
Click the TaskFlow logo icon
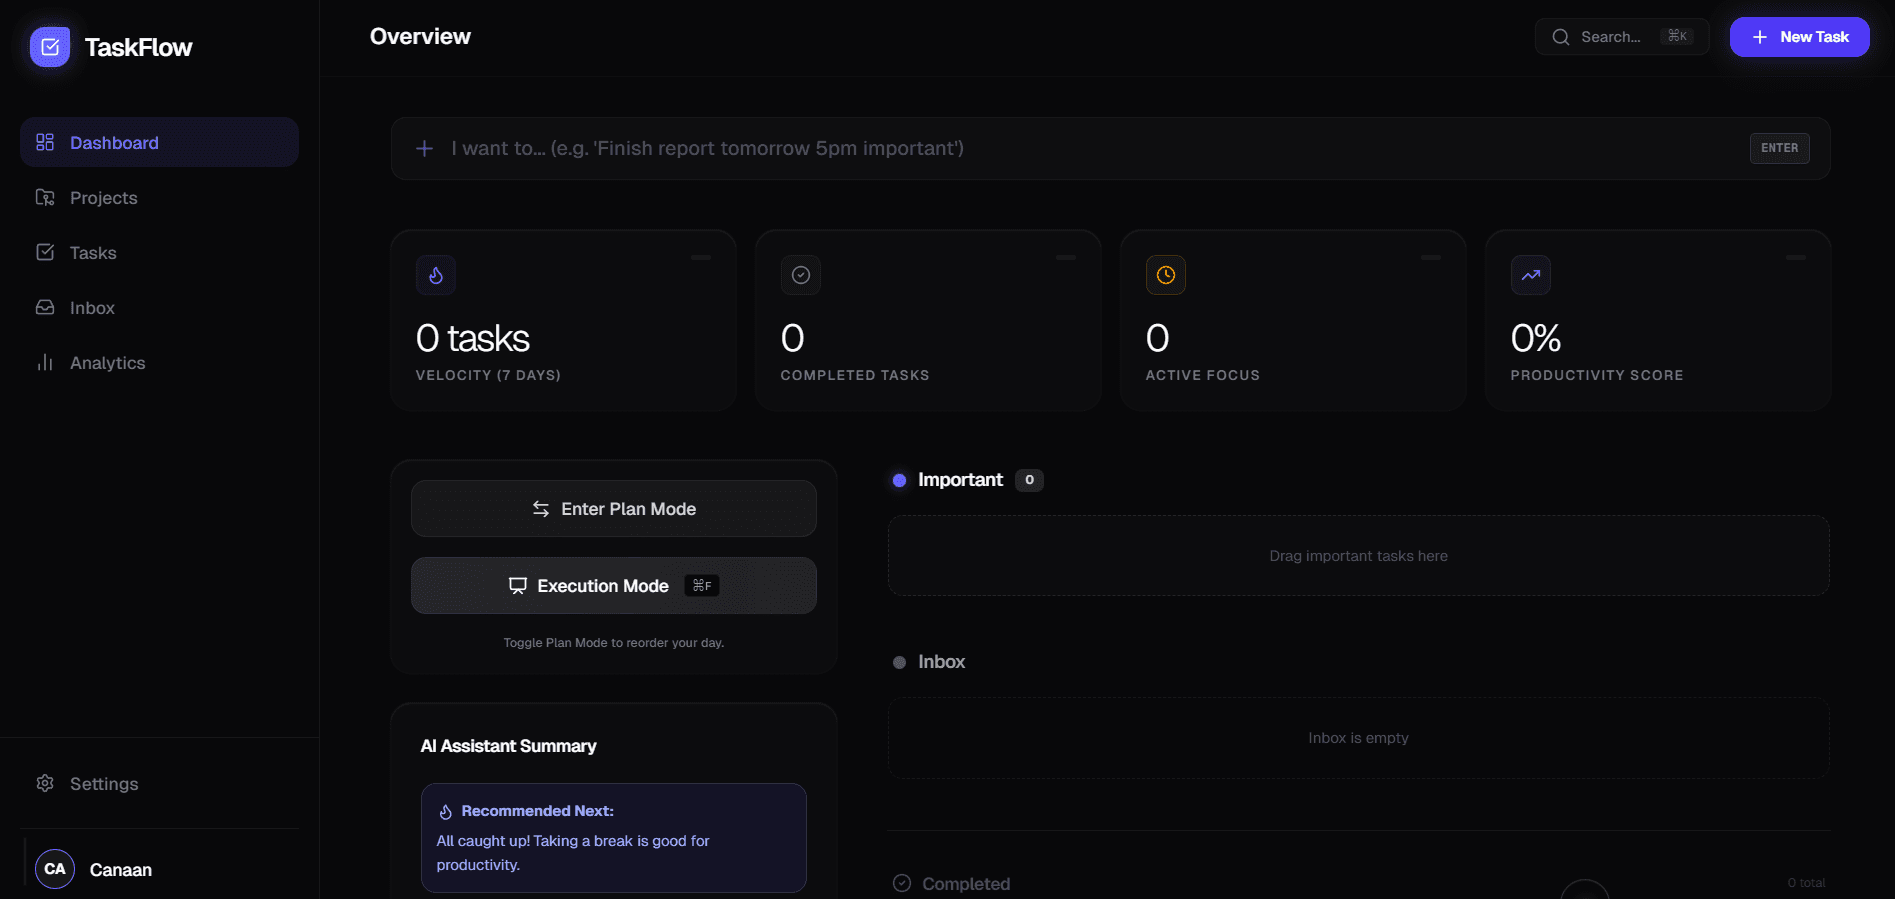pos(50,47)
